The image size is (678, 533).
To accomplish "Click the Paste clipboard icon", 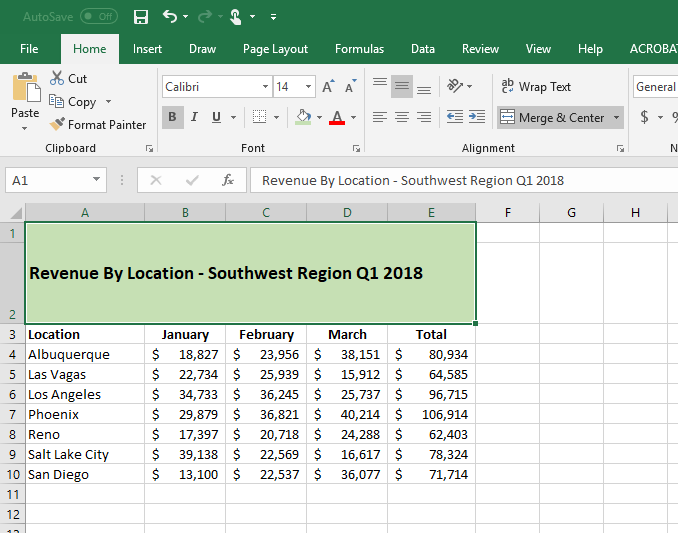I will [26, 88].
